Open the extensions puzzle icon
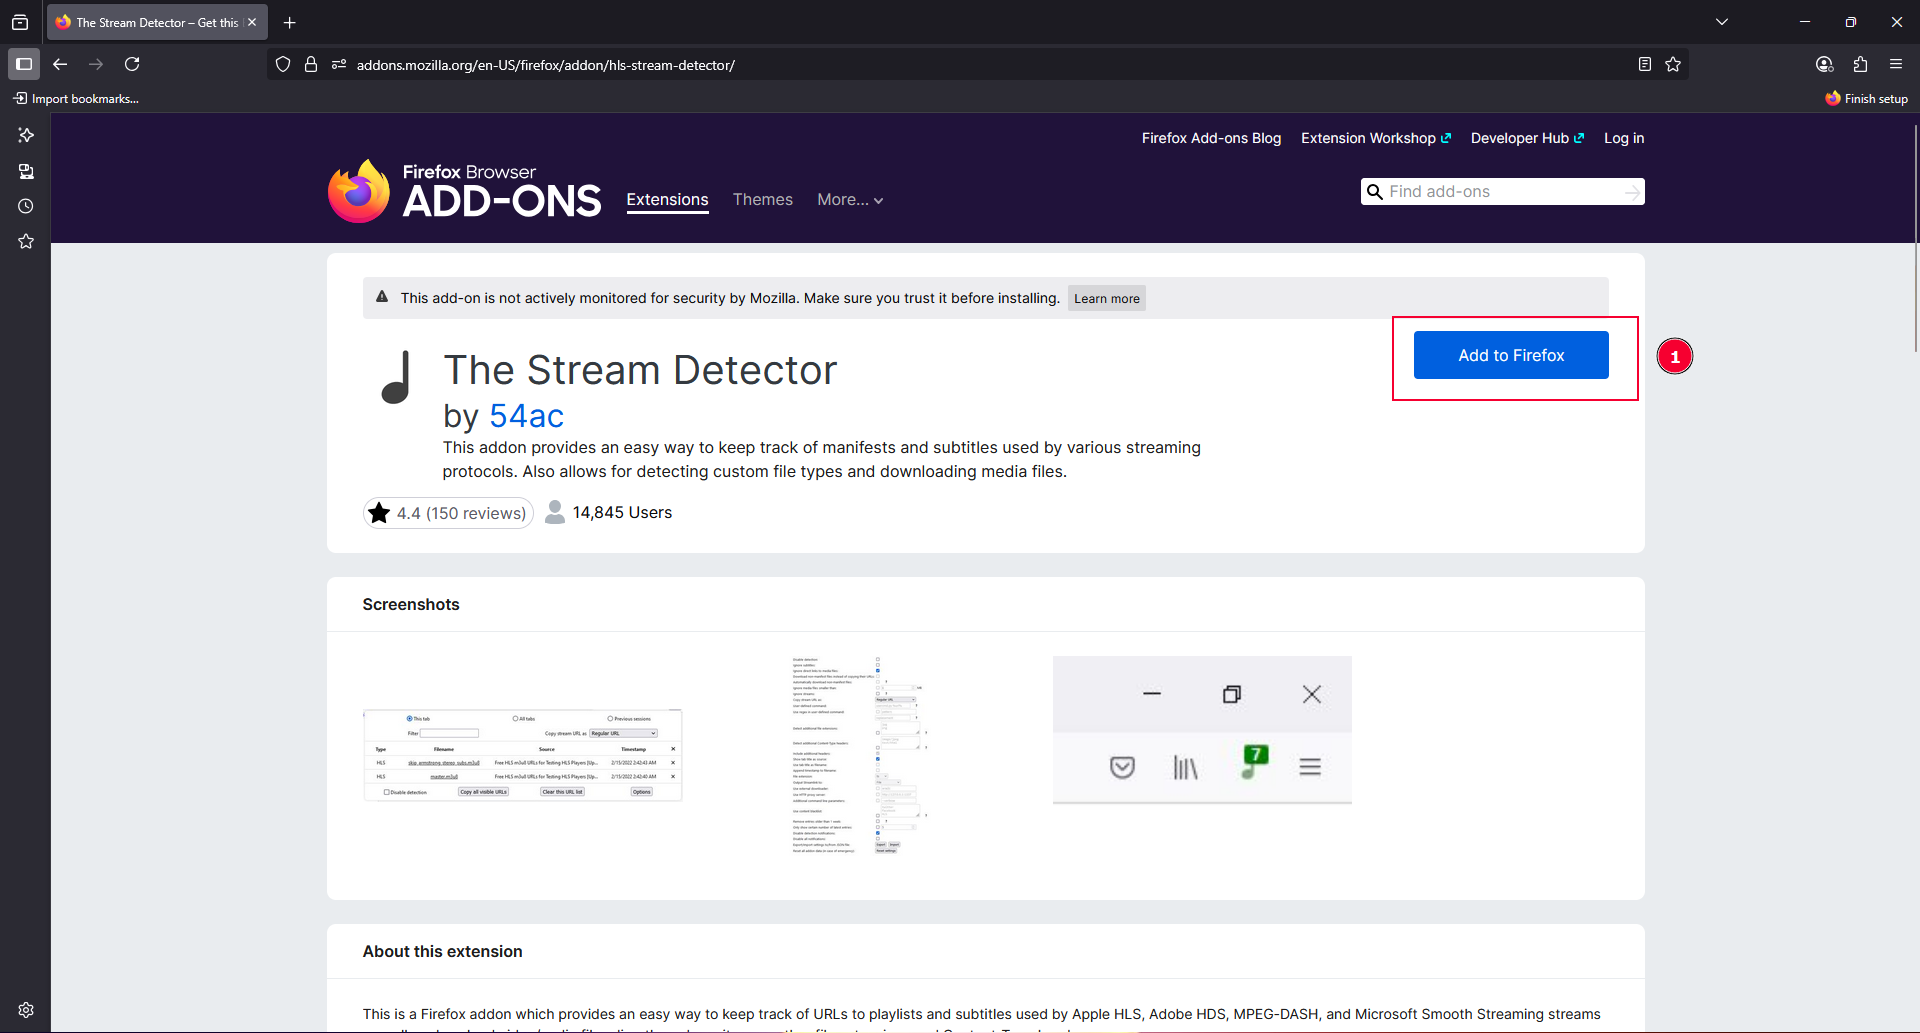 click(1860, 64)
